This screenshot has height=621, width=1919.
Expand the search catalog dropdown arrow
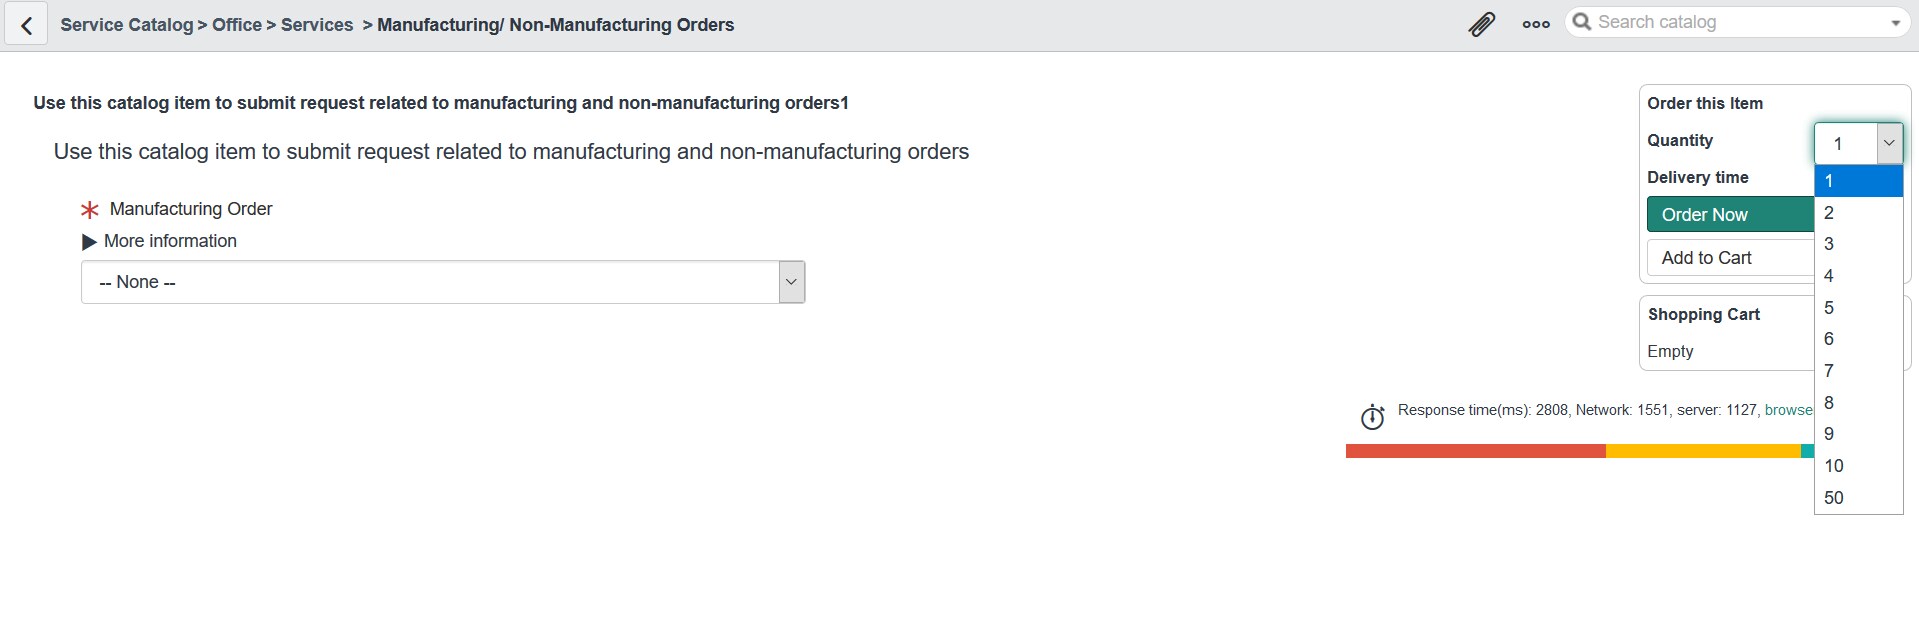click(x=1895, y=23)
